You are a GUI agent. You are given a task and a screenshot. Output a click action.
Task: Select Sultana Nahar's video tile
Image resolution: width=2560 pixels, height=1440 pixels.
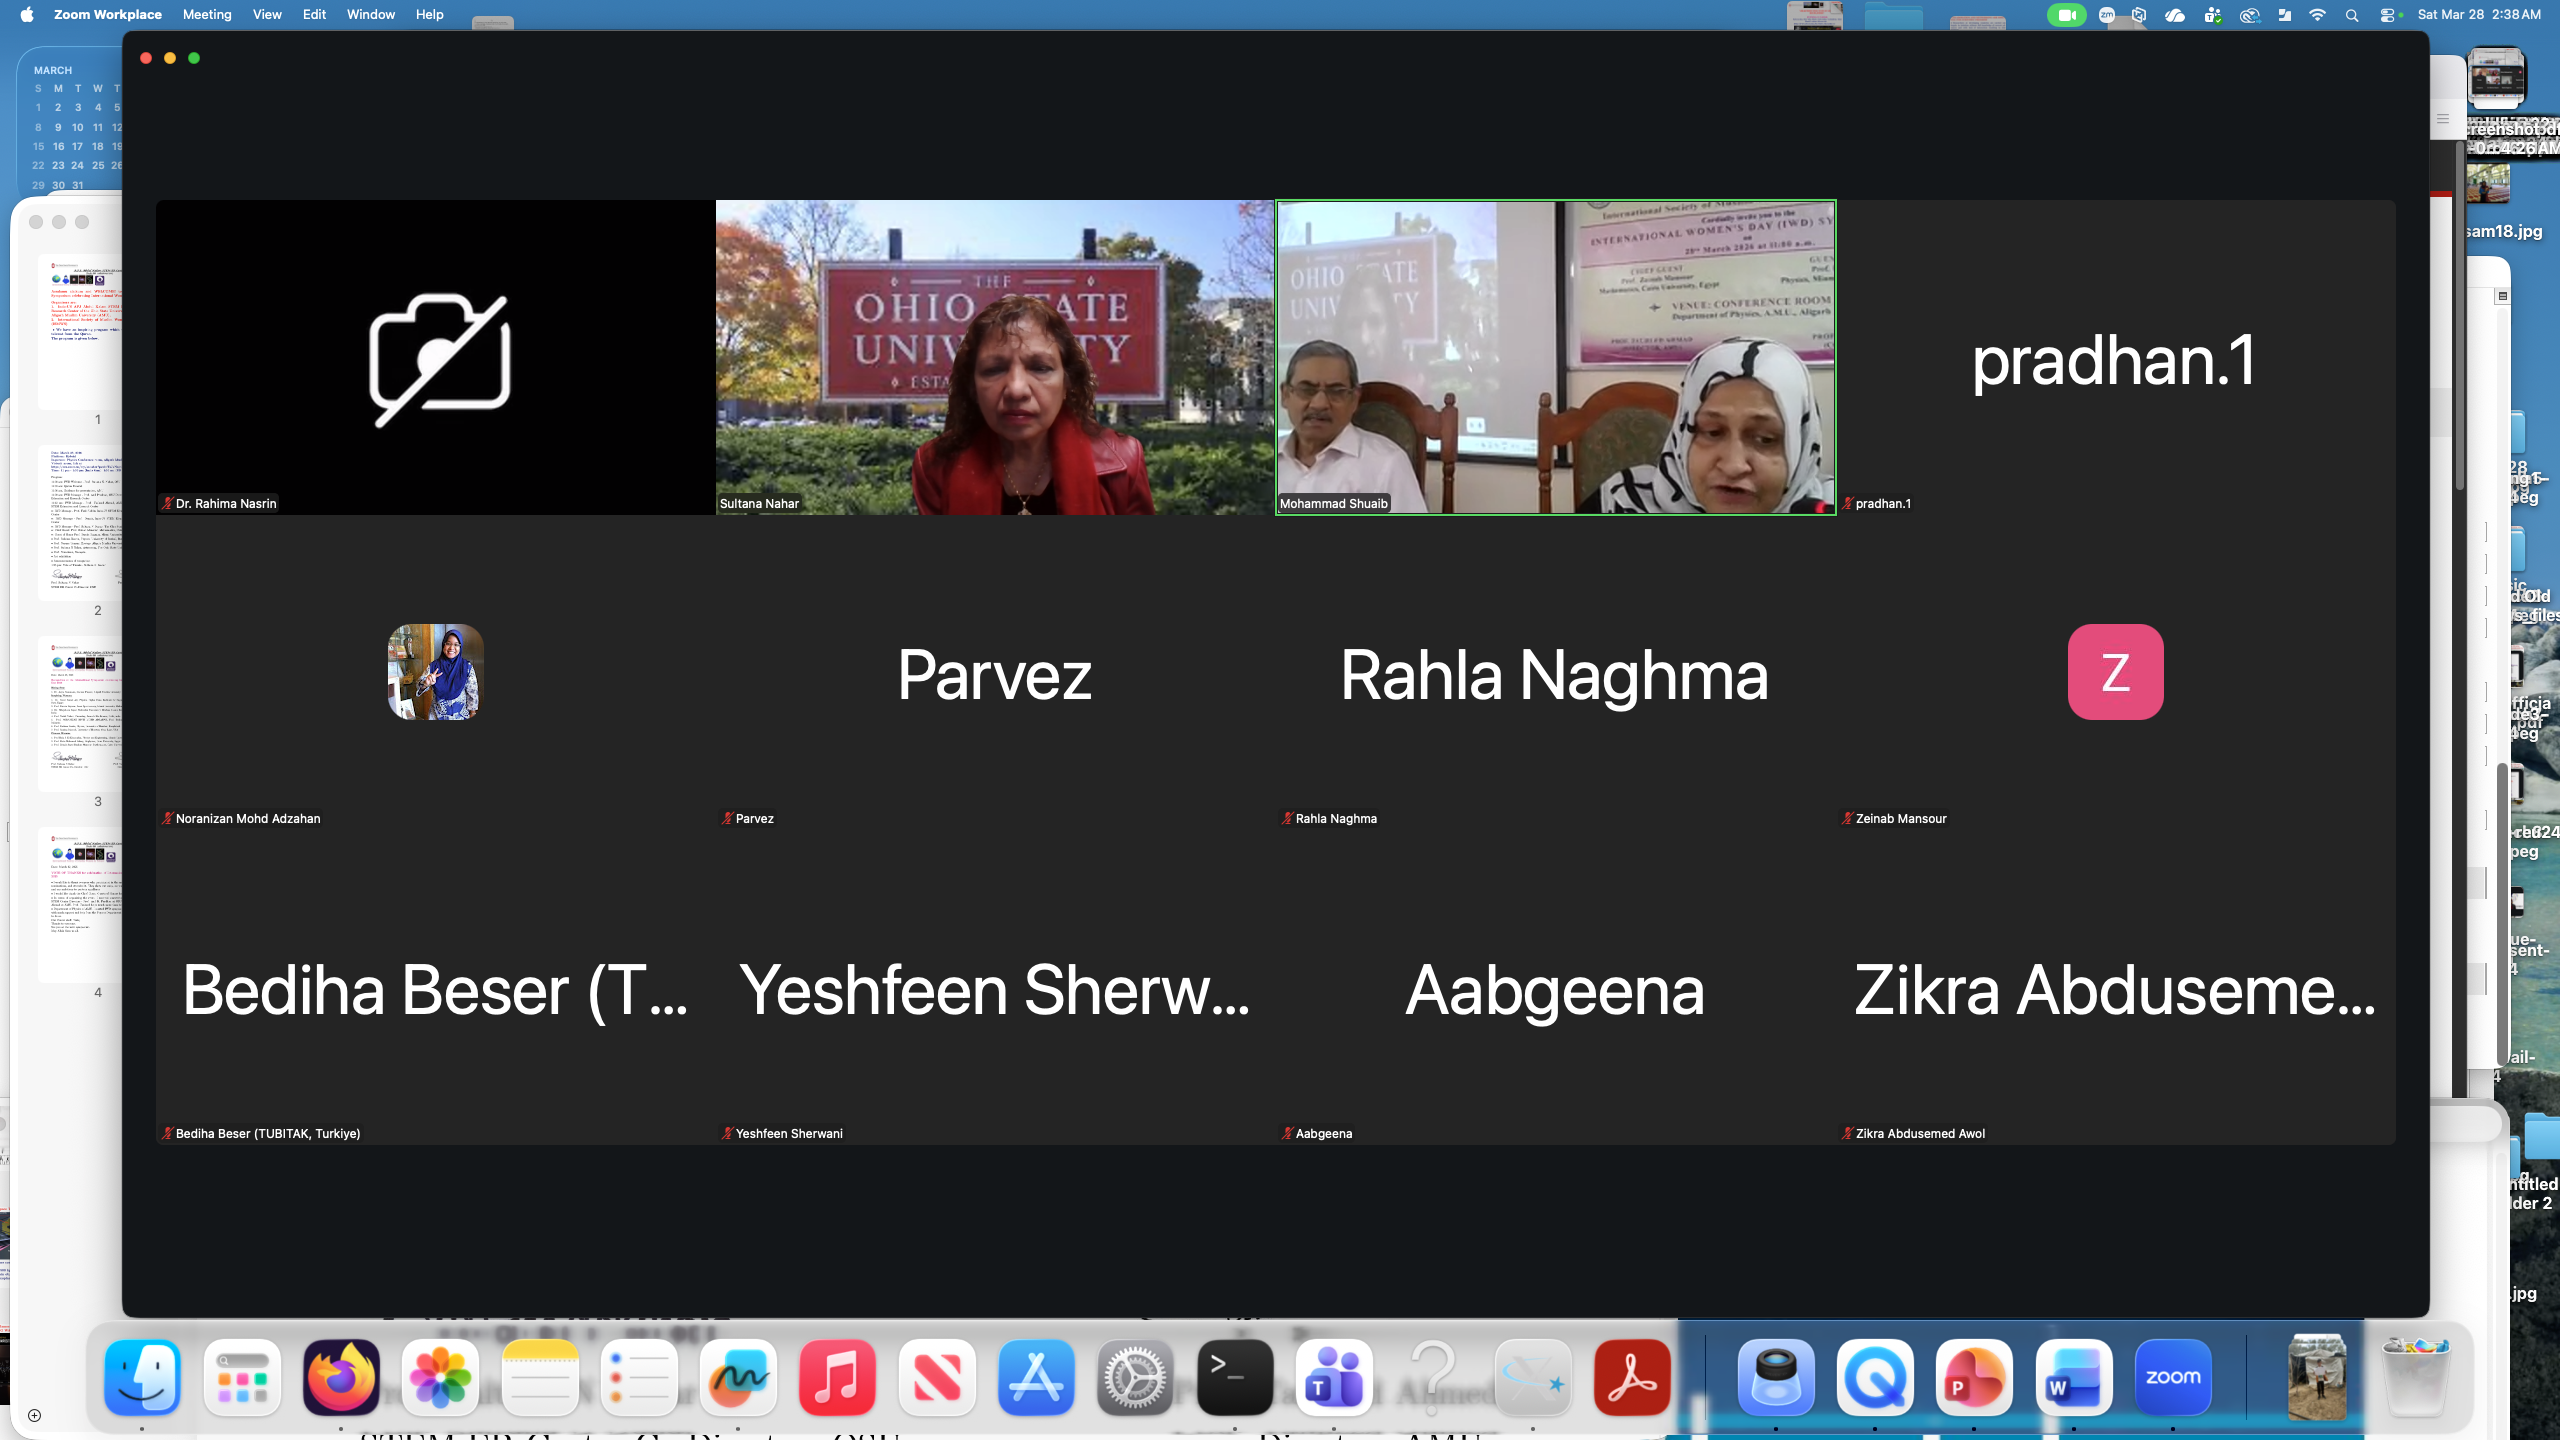[995, 357]
